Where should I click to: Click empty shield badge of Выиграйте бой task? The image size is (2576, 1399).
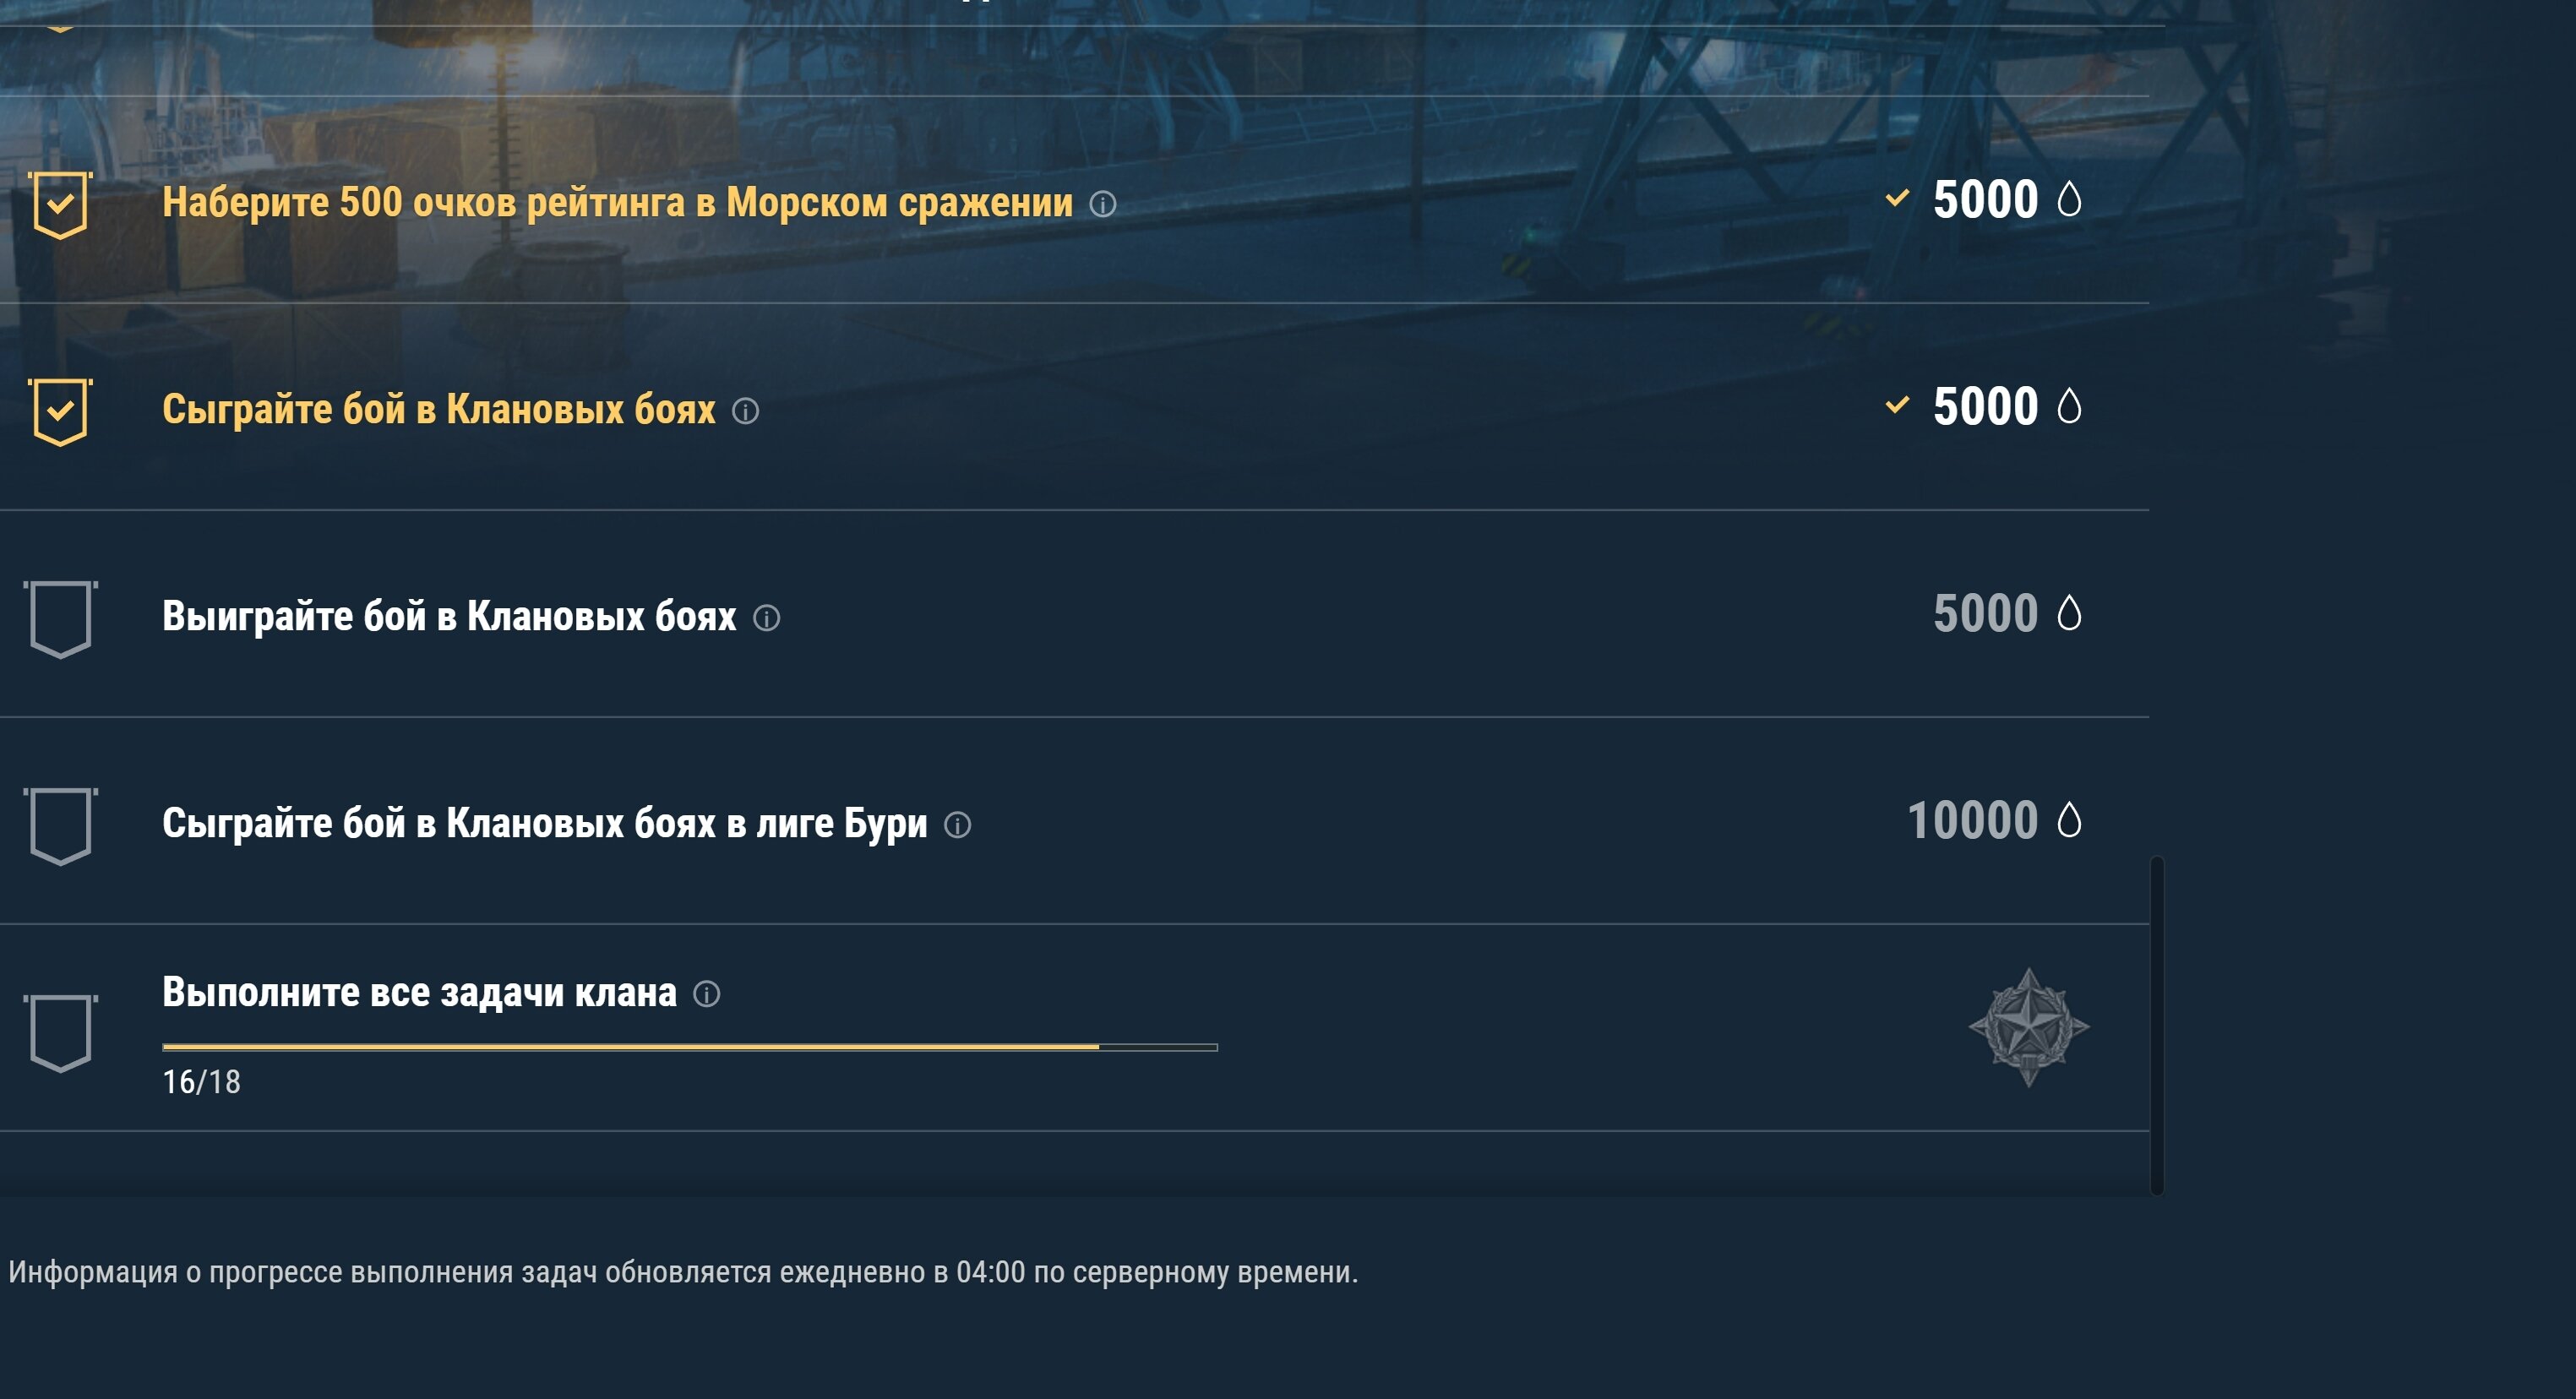click(x=60, y=619)
